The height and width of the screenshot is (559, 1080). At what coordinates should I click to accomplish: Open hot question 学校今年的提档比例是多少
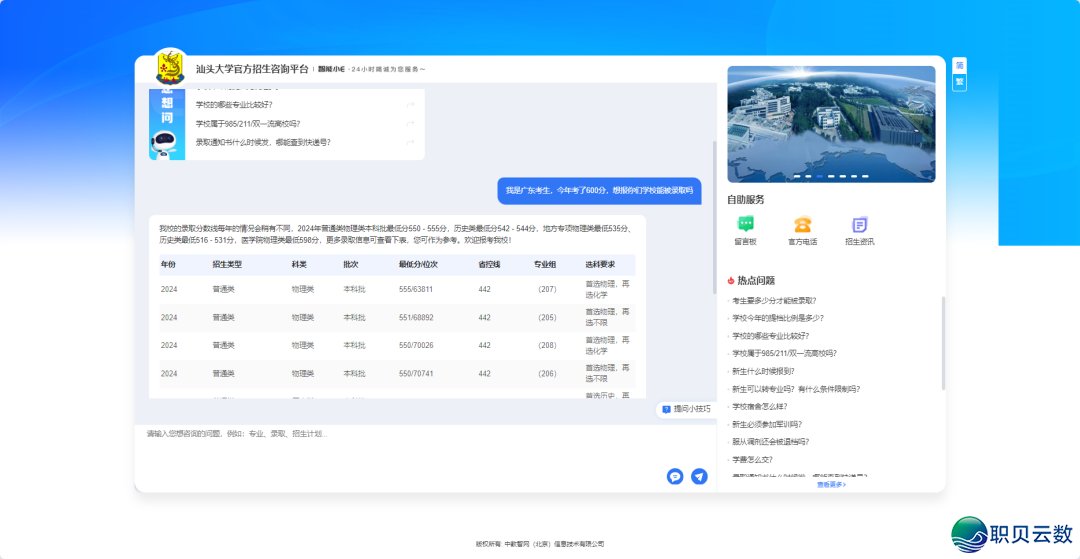tap(778, 318)
